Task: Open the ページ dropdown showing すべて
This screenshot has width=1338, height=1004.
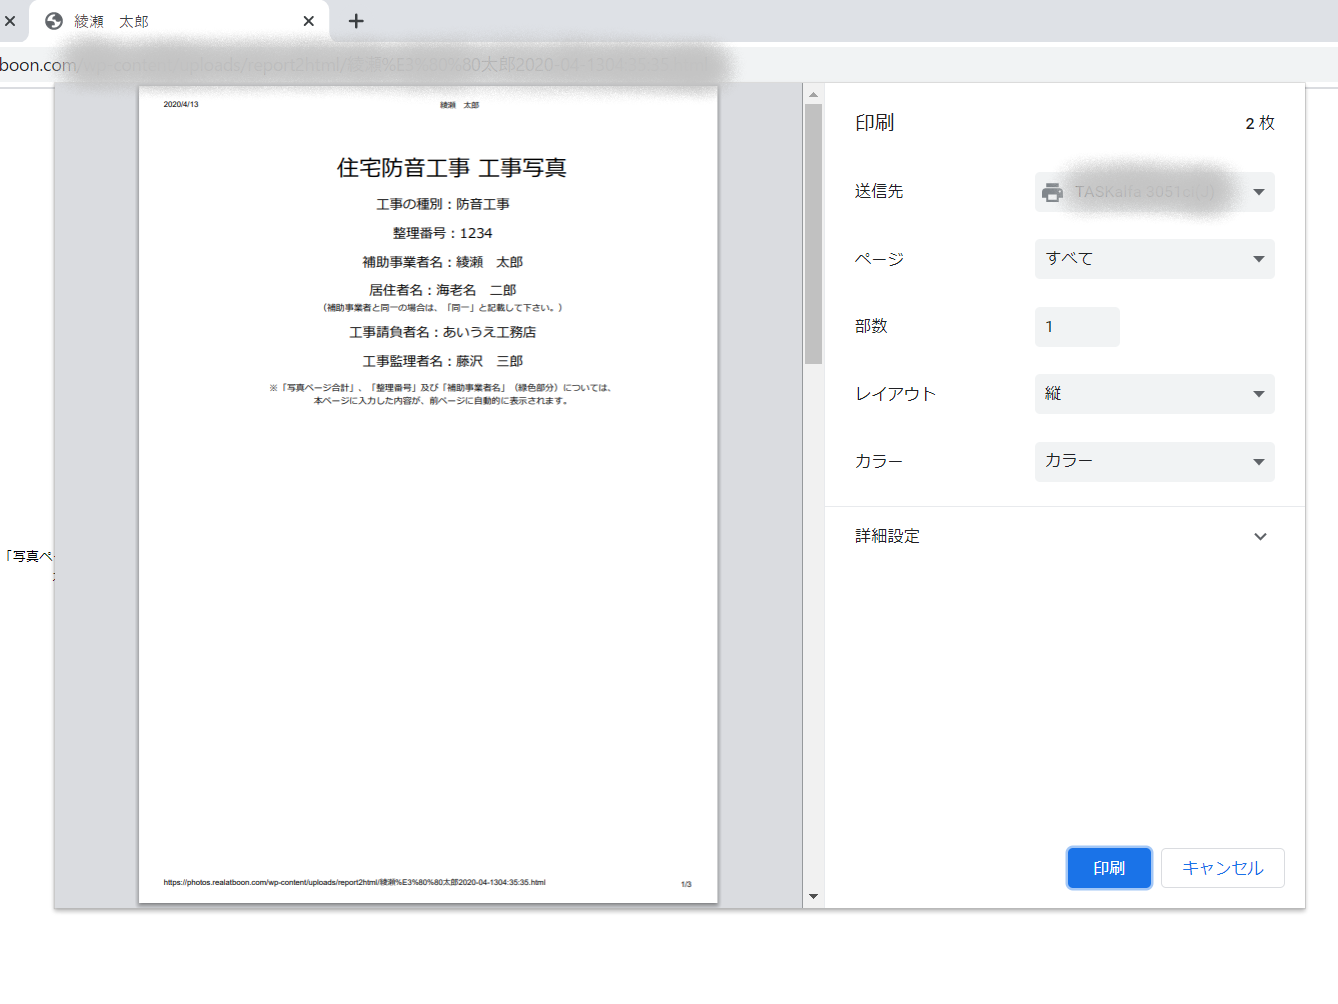Action: (x=1154, y=259)
